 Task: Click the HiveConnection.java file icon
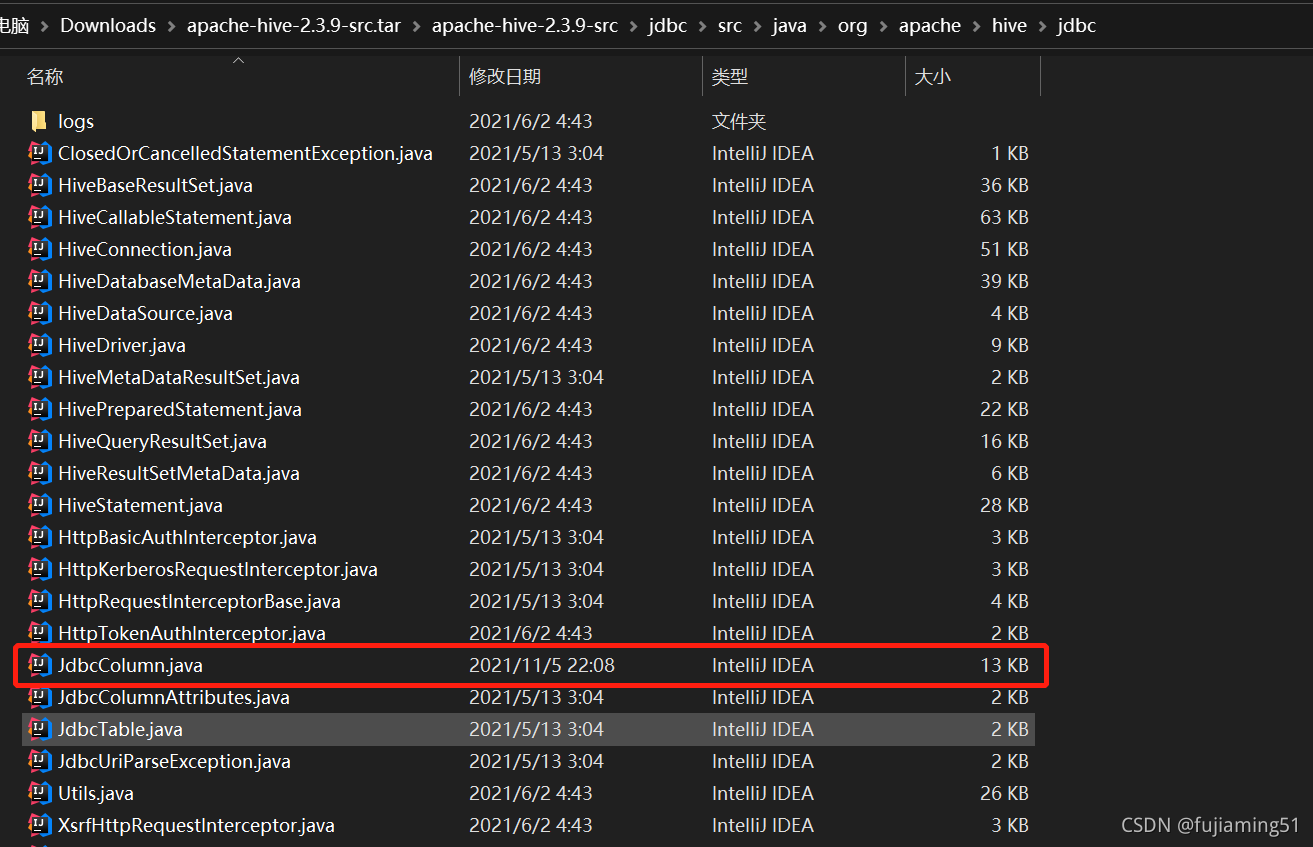40,249
